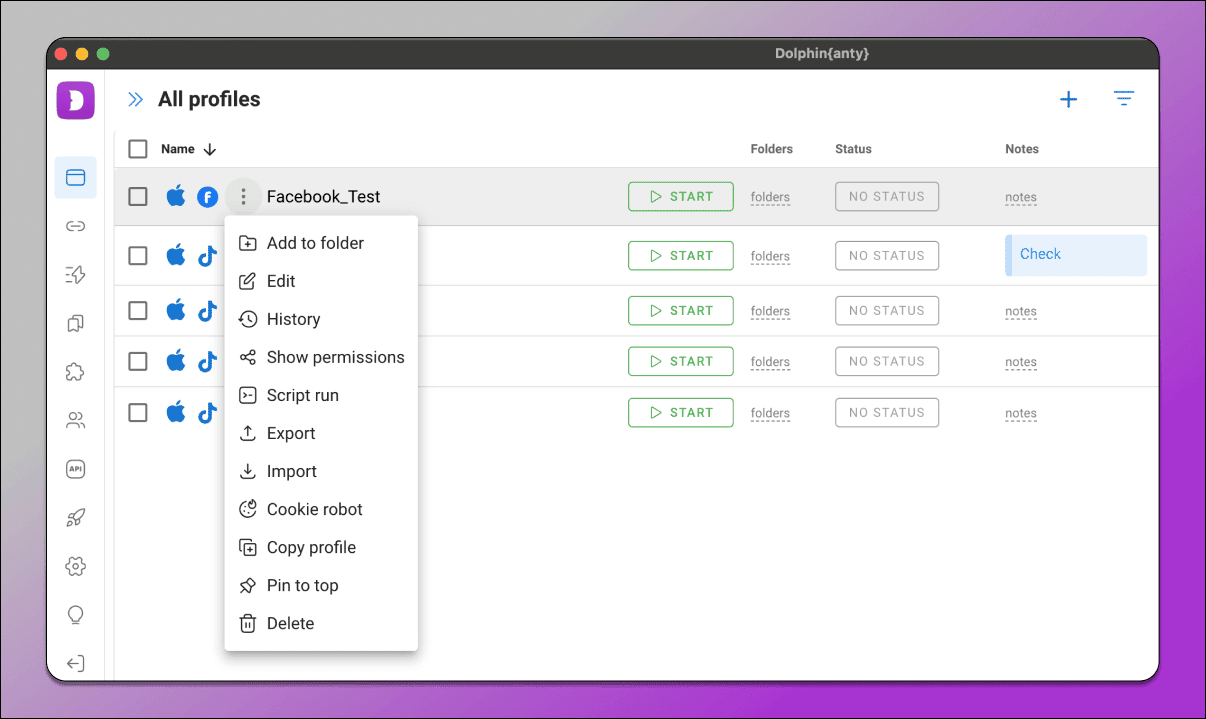This screenshot has height=719, width=1206.
Task: Open NO STATUS dropdown for Facebook_Test
Action: coord(887,196)
